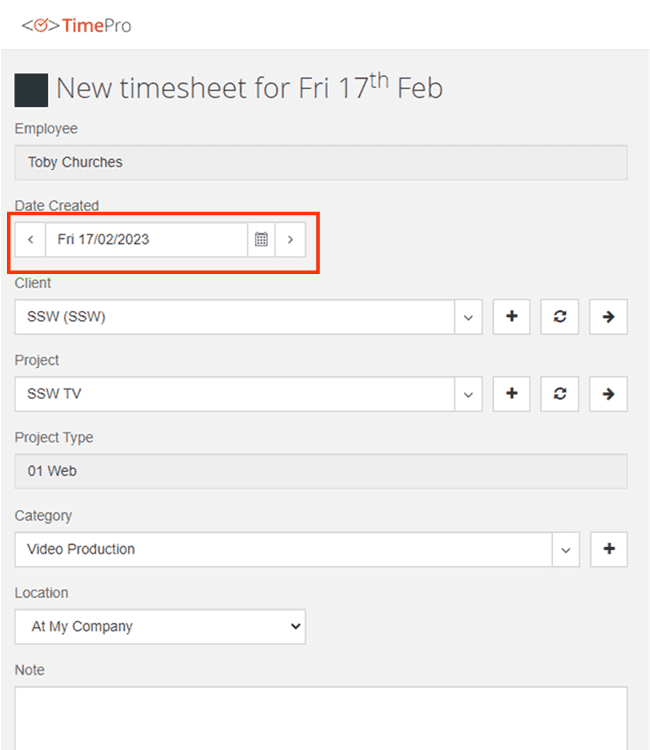This screenshot has width=650, height=750.
Task: Open the calendar date picker
Action: click(261, 240)
